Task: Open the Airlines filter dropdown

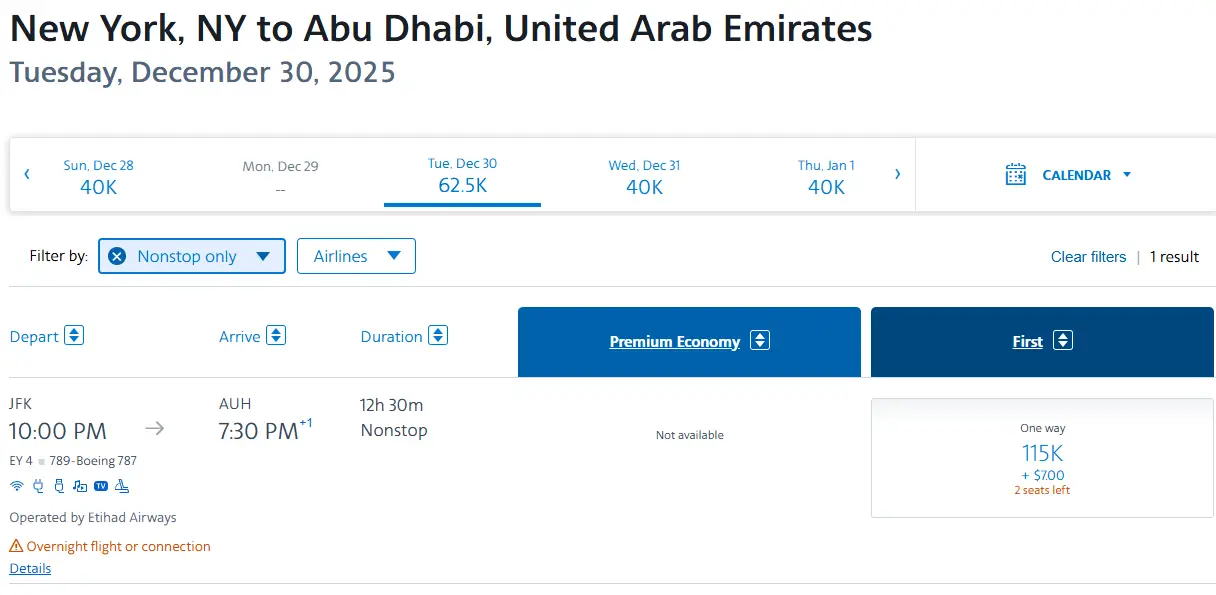Action: tap(356, 256)
